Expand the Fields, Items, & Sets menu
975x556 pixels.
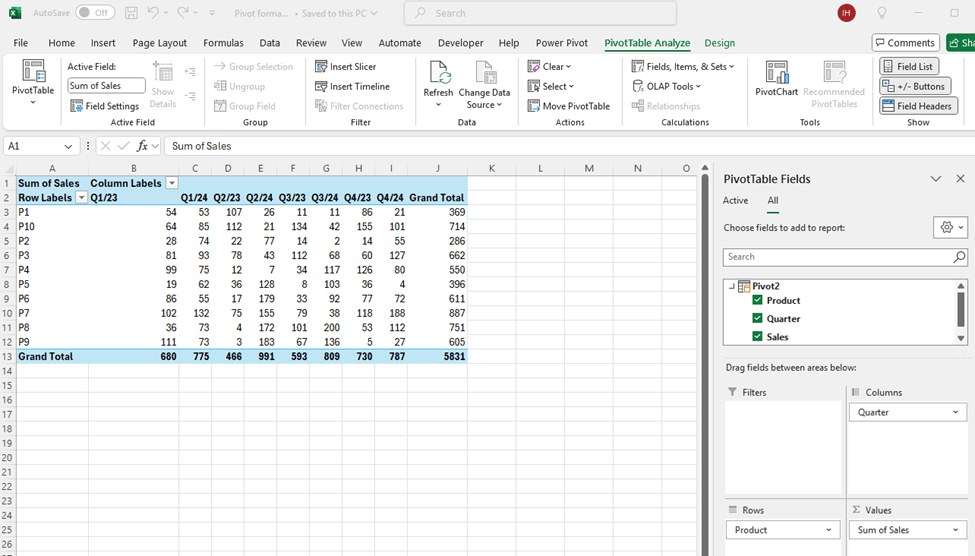click(x=683, y=67)
